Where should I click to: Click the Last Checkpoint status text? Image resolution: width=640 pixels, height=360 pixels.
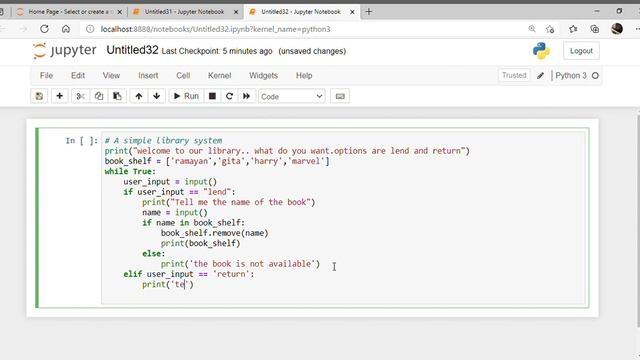[x=217, y=51]
